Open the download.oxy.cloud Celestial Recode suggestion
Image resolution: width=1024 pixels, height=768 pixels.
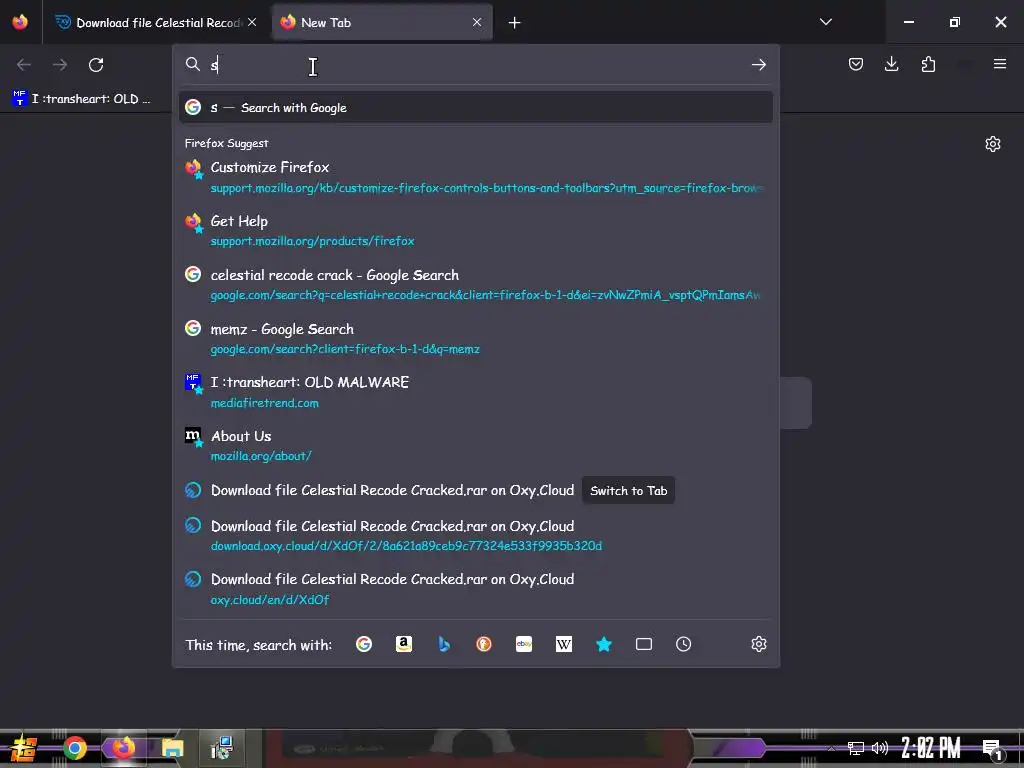[x=475, y=535]
